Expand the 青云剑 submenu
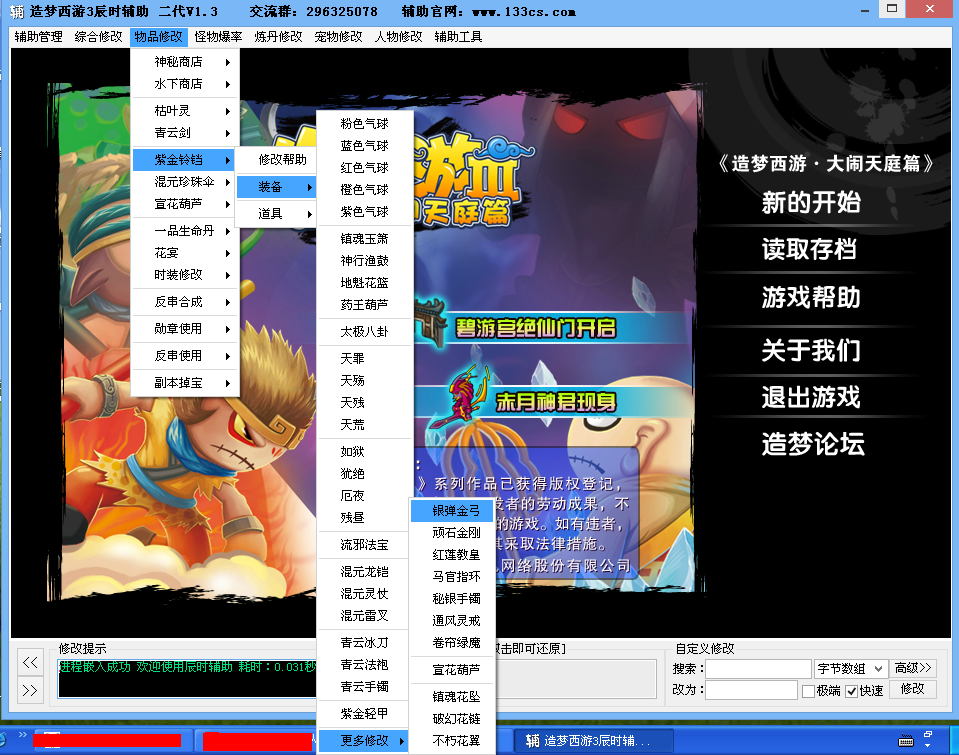This screenshot has height=755, width=959. click(185, 133)
